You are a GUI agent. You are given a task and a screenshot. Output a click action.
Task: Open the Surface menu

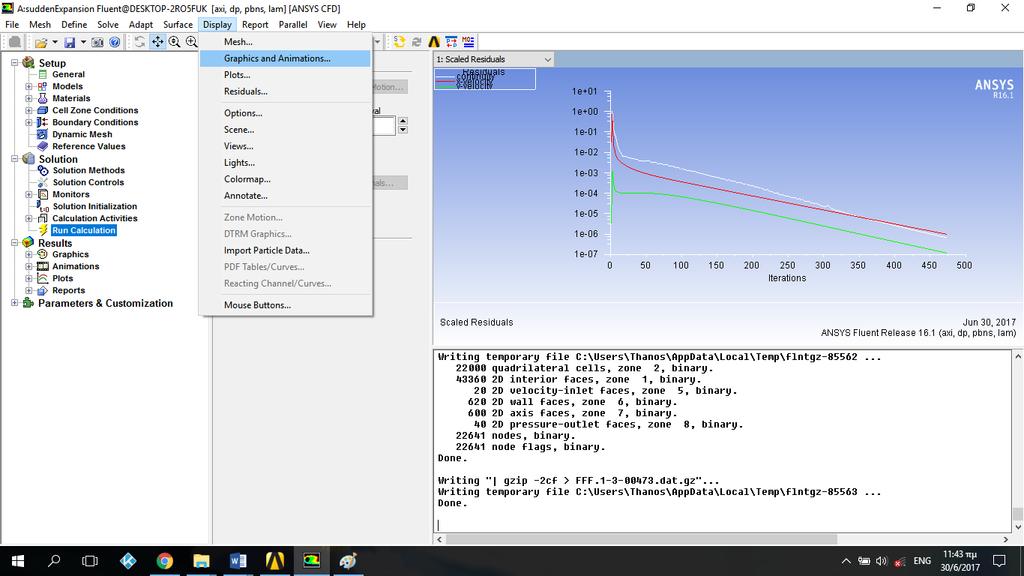[178, 25]
